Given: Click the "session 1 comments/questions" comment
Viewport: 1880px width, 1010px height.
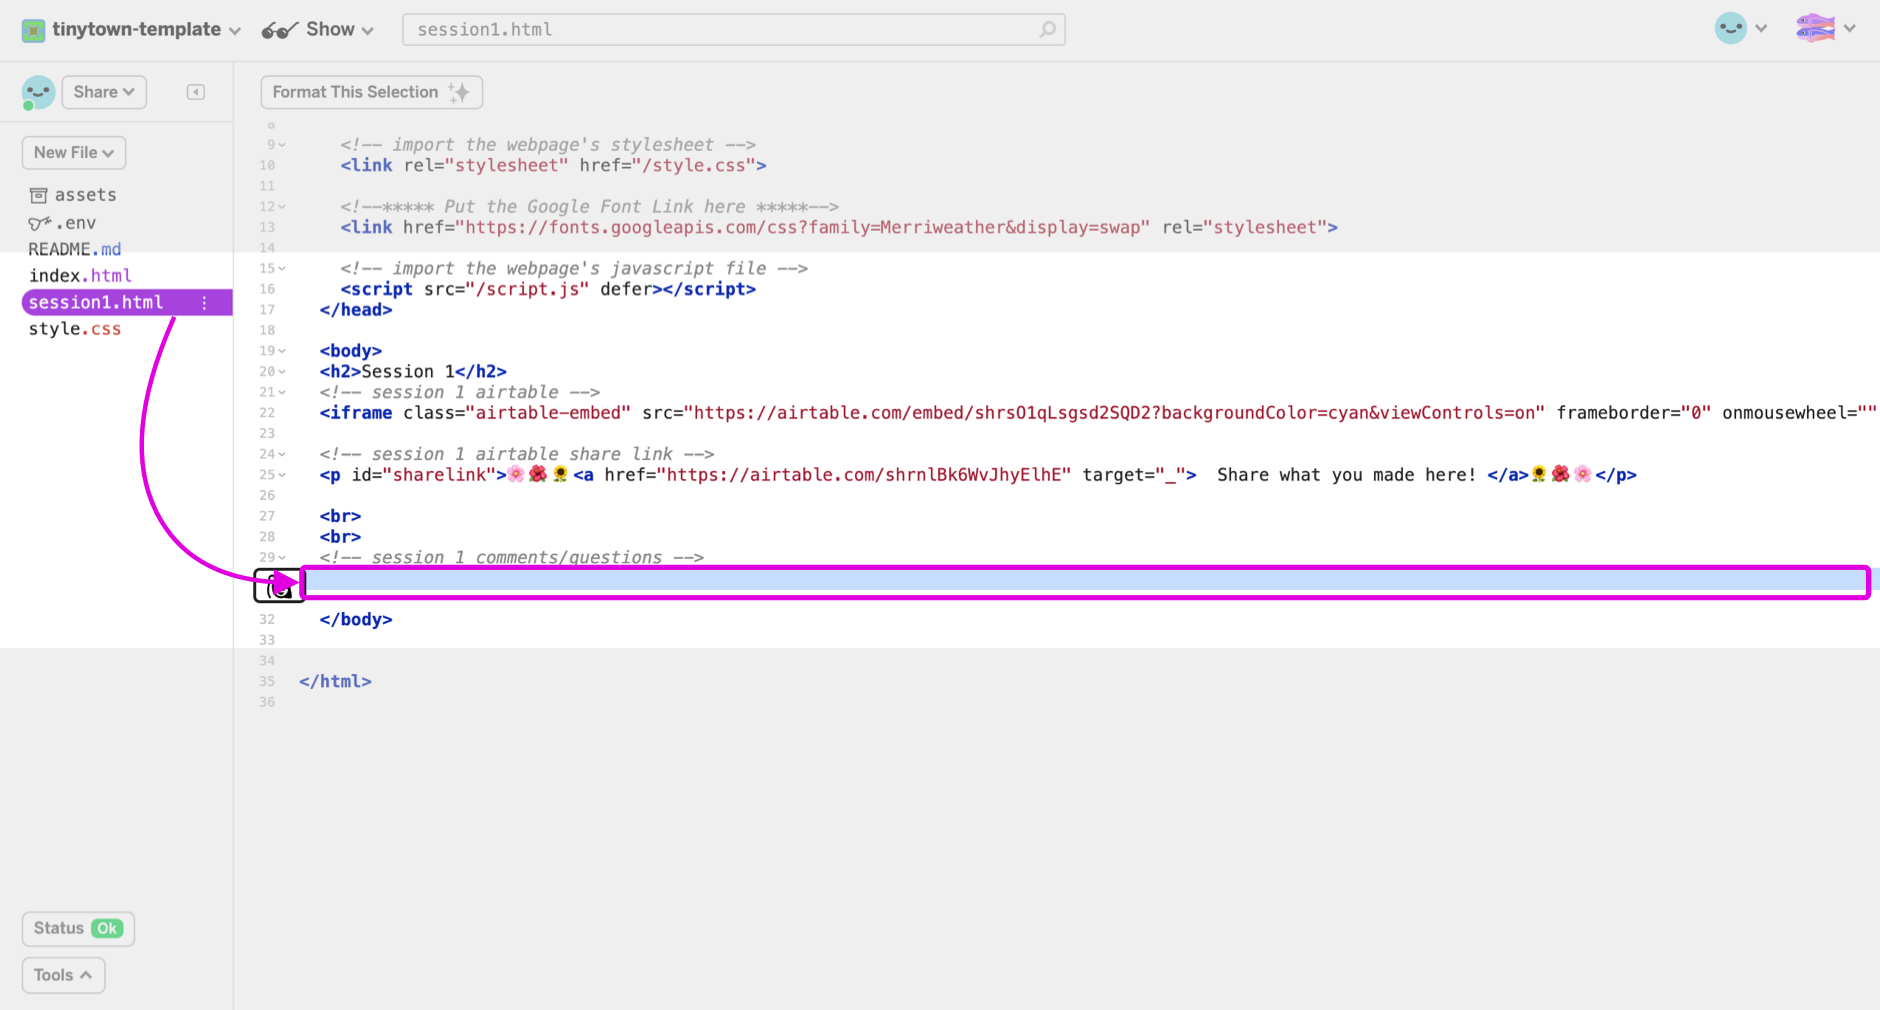Looking at the screenshot, I should click(512, 558).
